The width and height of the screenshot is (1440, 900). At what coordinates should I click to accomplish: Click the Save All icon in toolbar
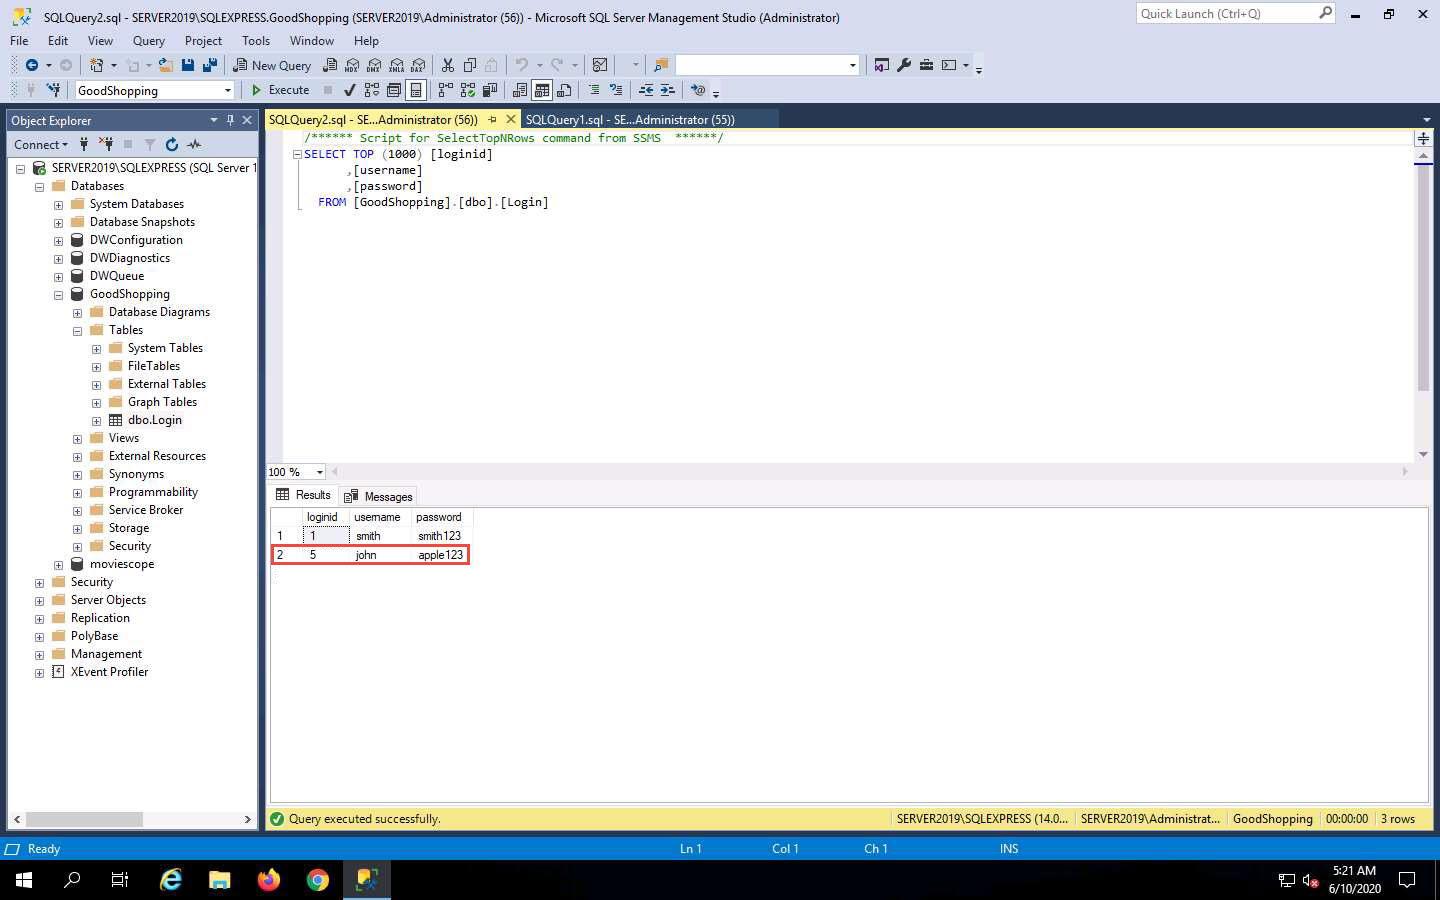[x=209, y=65]
